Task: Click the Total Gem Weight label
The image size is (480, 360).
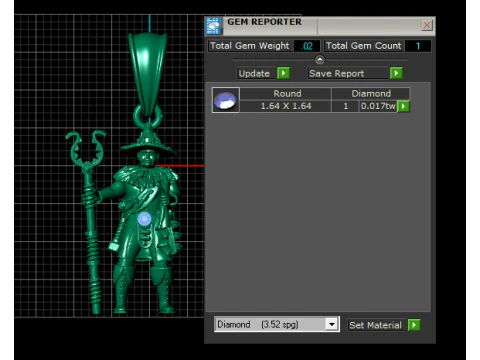Action: click(250, 46)
